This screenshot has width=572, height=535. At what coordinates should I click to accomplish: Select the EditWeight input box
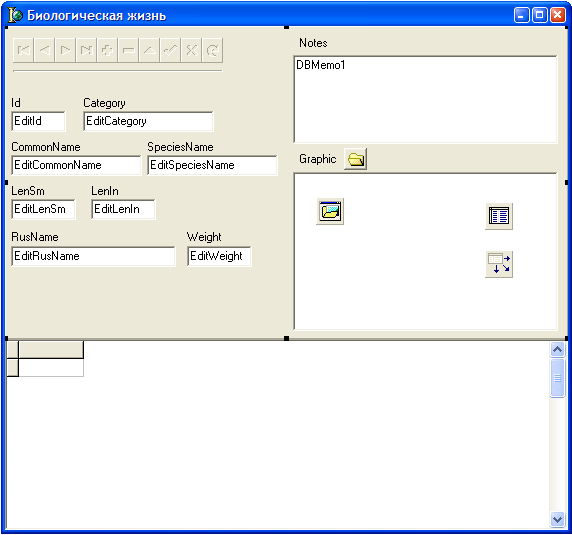pyautogui.click(x=219, y=256)
